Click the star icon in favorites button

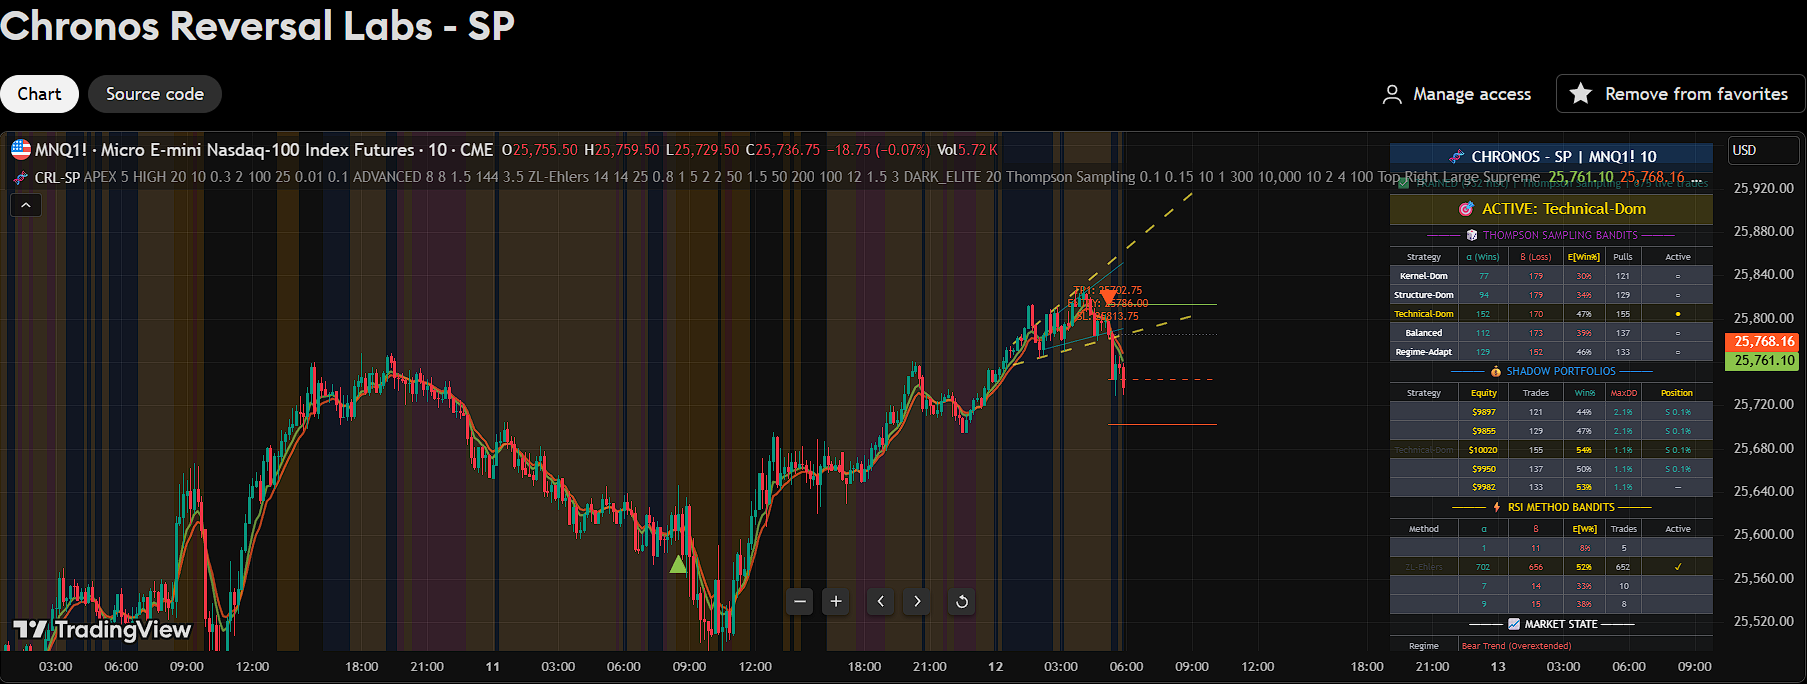[x=1580, y=93]
